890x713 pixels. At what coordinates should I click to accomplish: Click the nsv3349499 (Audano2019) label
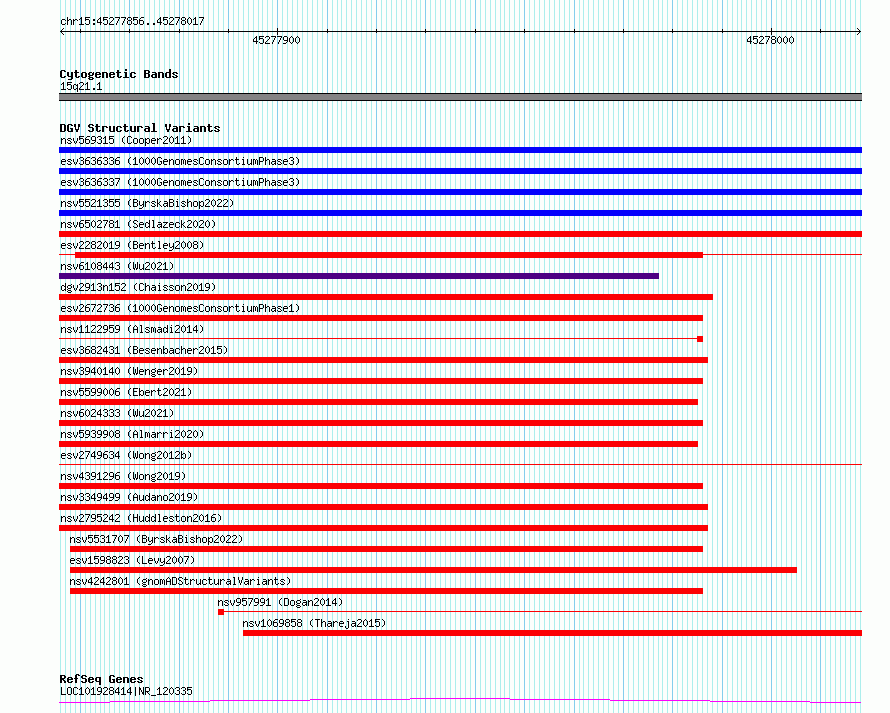[129, 497]
